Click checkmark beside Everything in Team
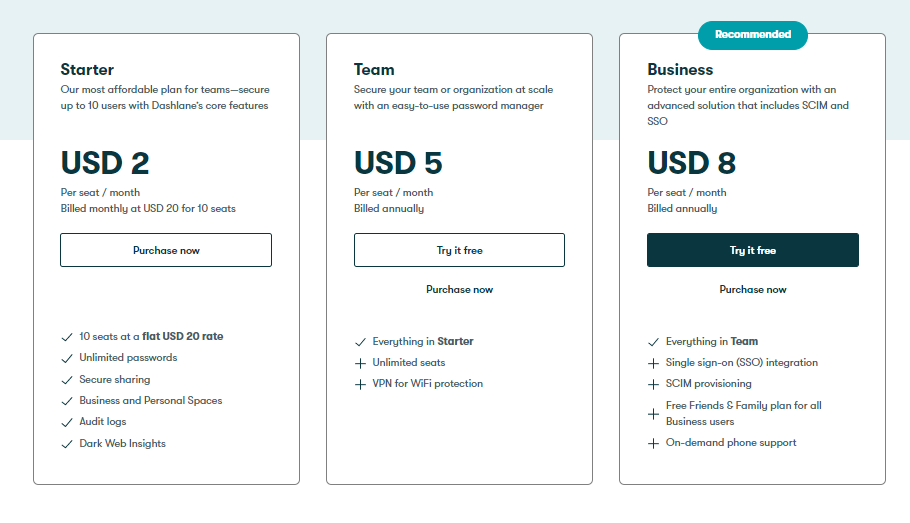This screenshot has width=910, height=523. (653, 342)
